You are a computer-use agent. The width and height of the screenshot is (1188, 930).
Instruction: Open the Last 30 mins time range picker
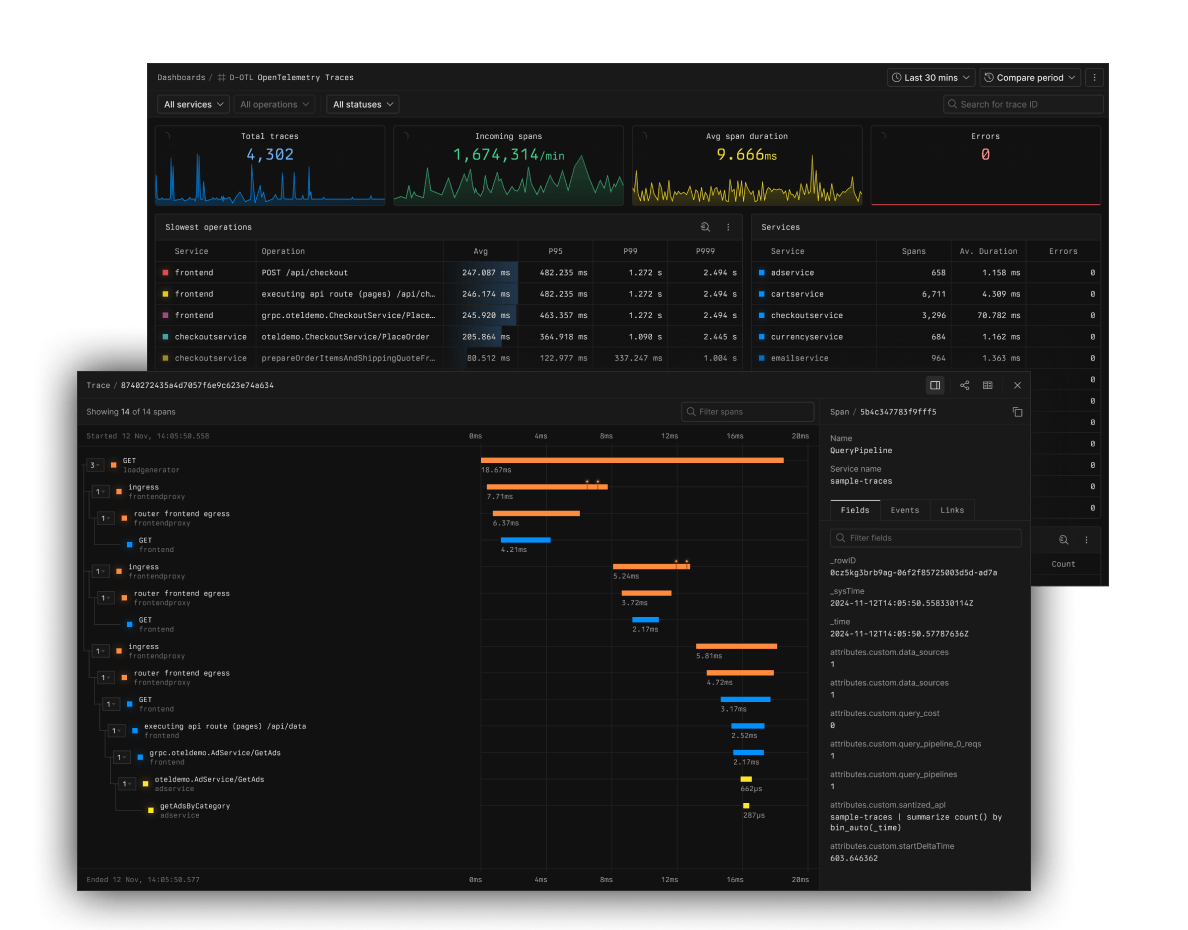click(930, 77)
